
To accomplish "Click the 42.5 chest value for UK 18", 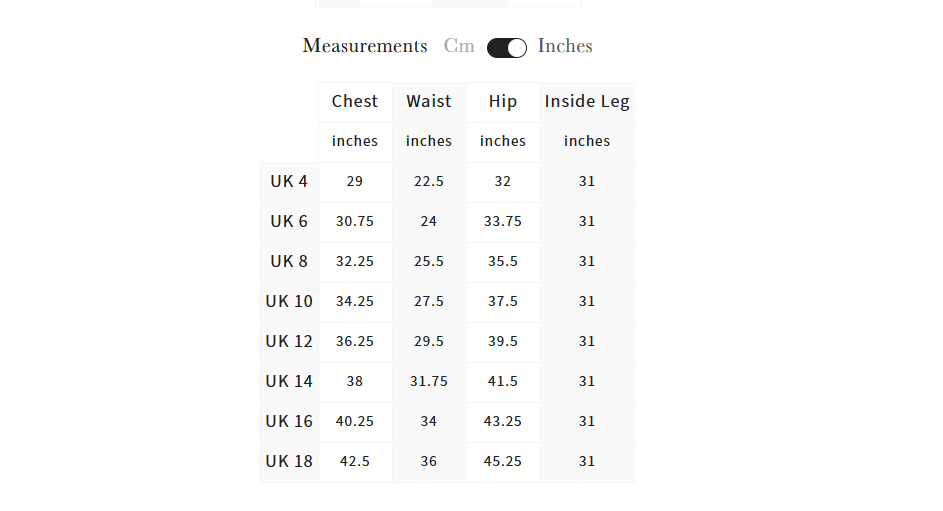I will (355, 462).
